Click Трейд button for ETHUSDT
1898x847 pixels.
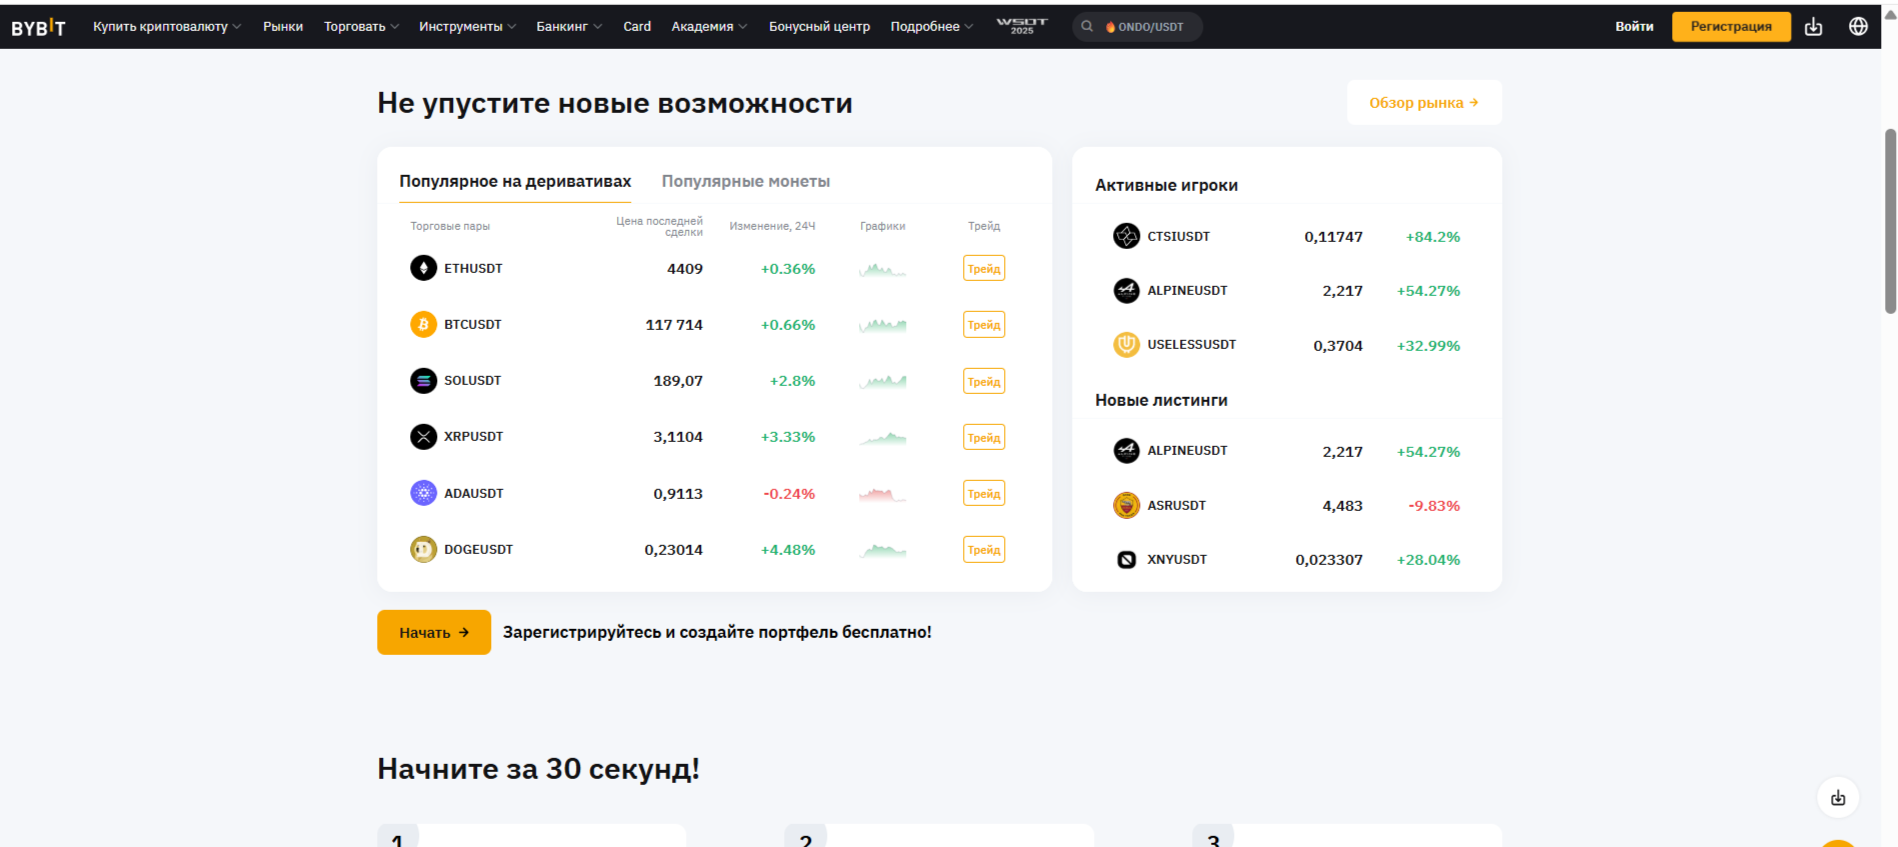(984, 268)
